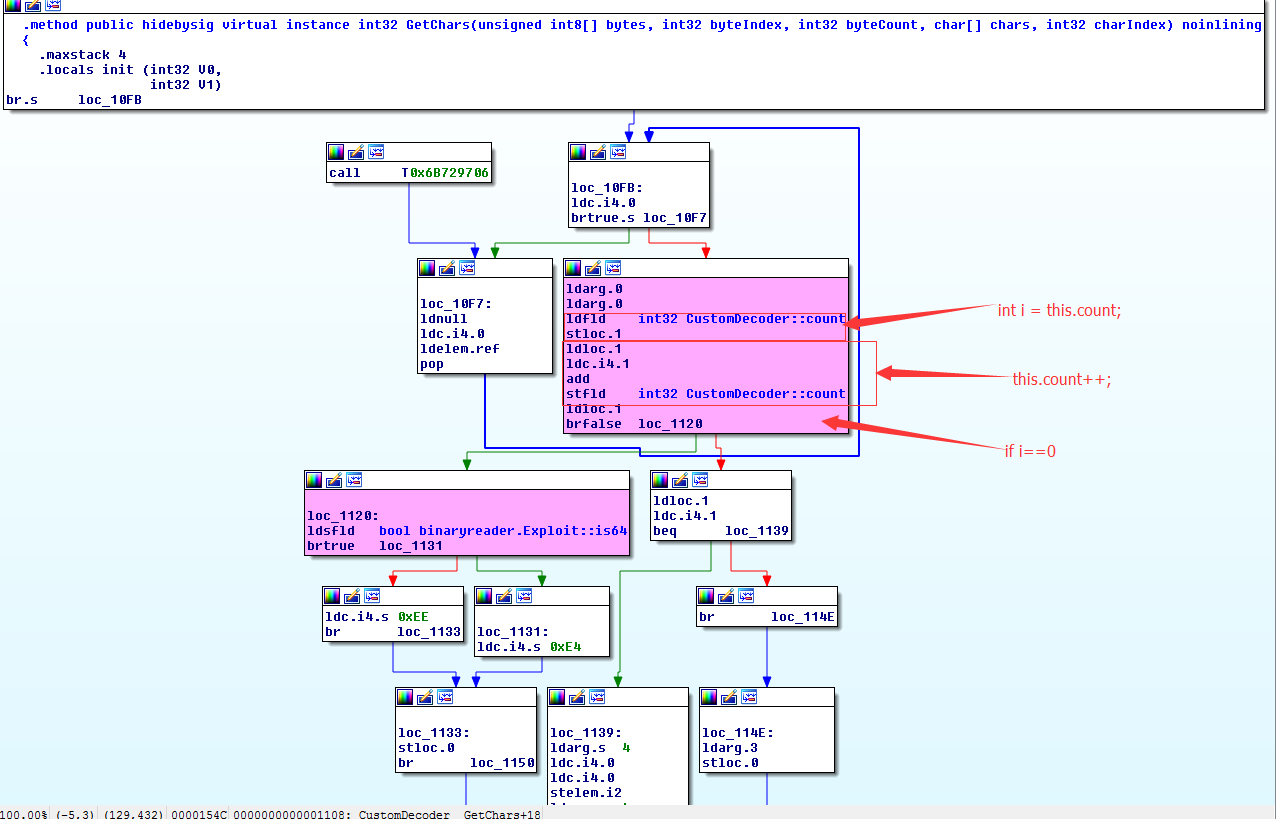Click the node color icon on the loc_1120 block

tap(313, 479)
